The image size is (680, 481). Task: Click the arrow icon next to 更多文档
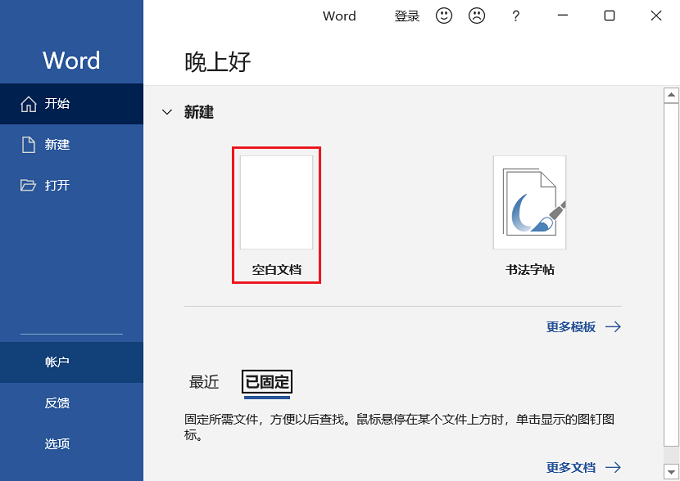[613, 467]
